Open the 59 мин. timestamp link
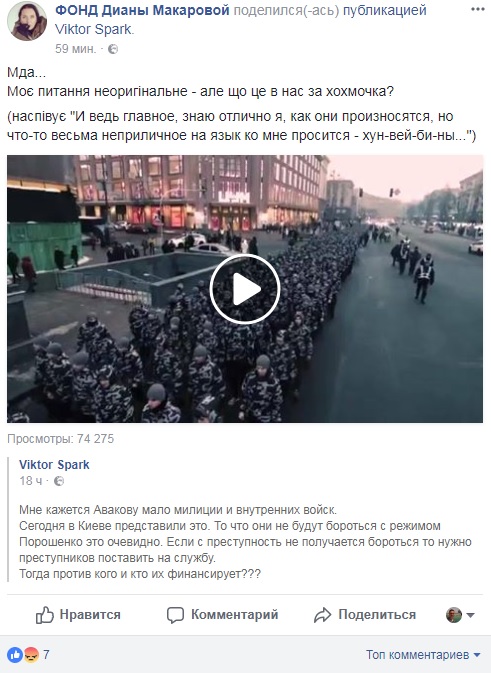This screenshot has height=673, width=491. point(76,49)
